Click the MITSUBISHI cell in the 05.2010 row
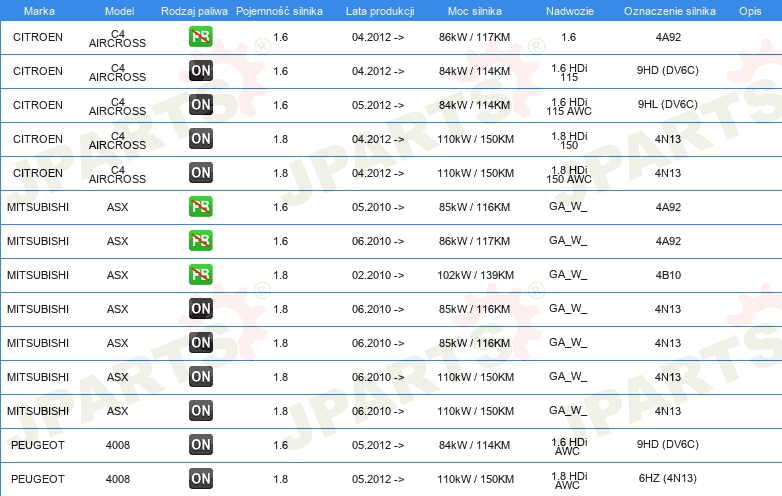Screen dimensions: 782x496 click(x=38, y=207)
